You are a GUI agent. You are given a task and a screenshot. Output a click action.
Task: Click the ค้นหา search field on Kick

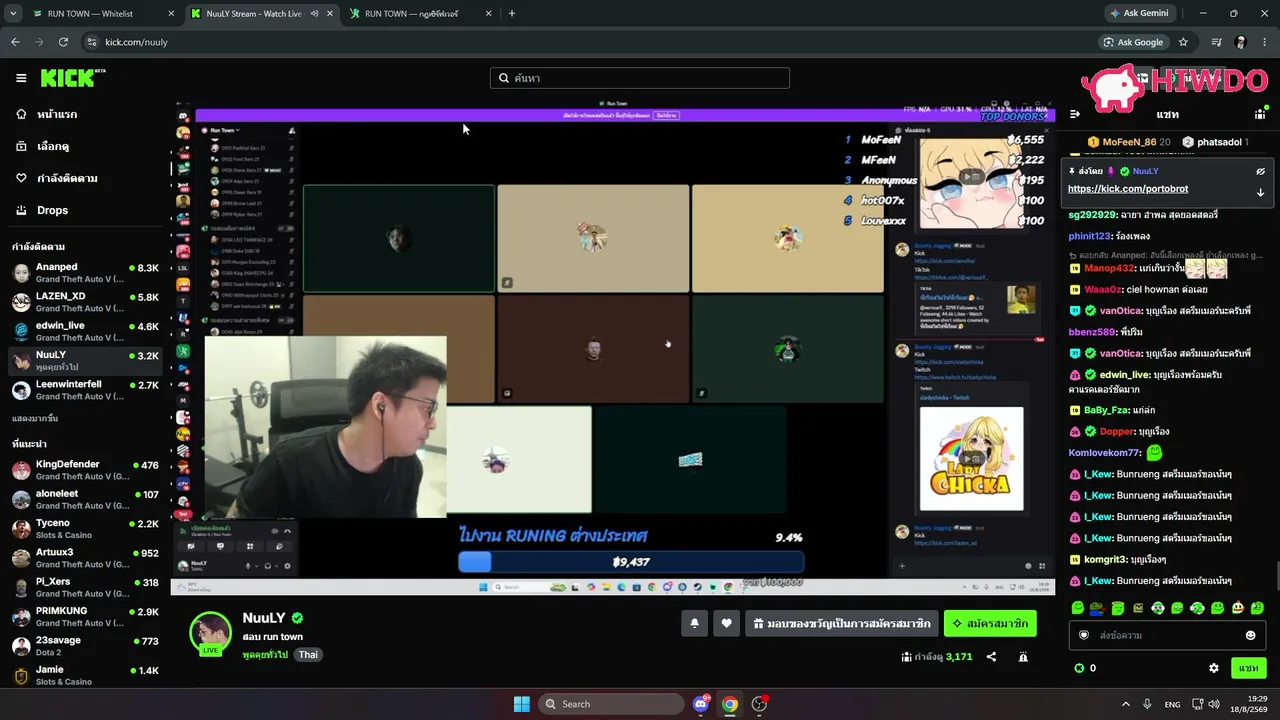[640, 78]
